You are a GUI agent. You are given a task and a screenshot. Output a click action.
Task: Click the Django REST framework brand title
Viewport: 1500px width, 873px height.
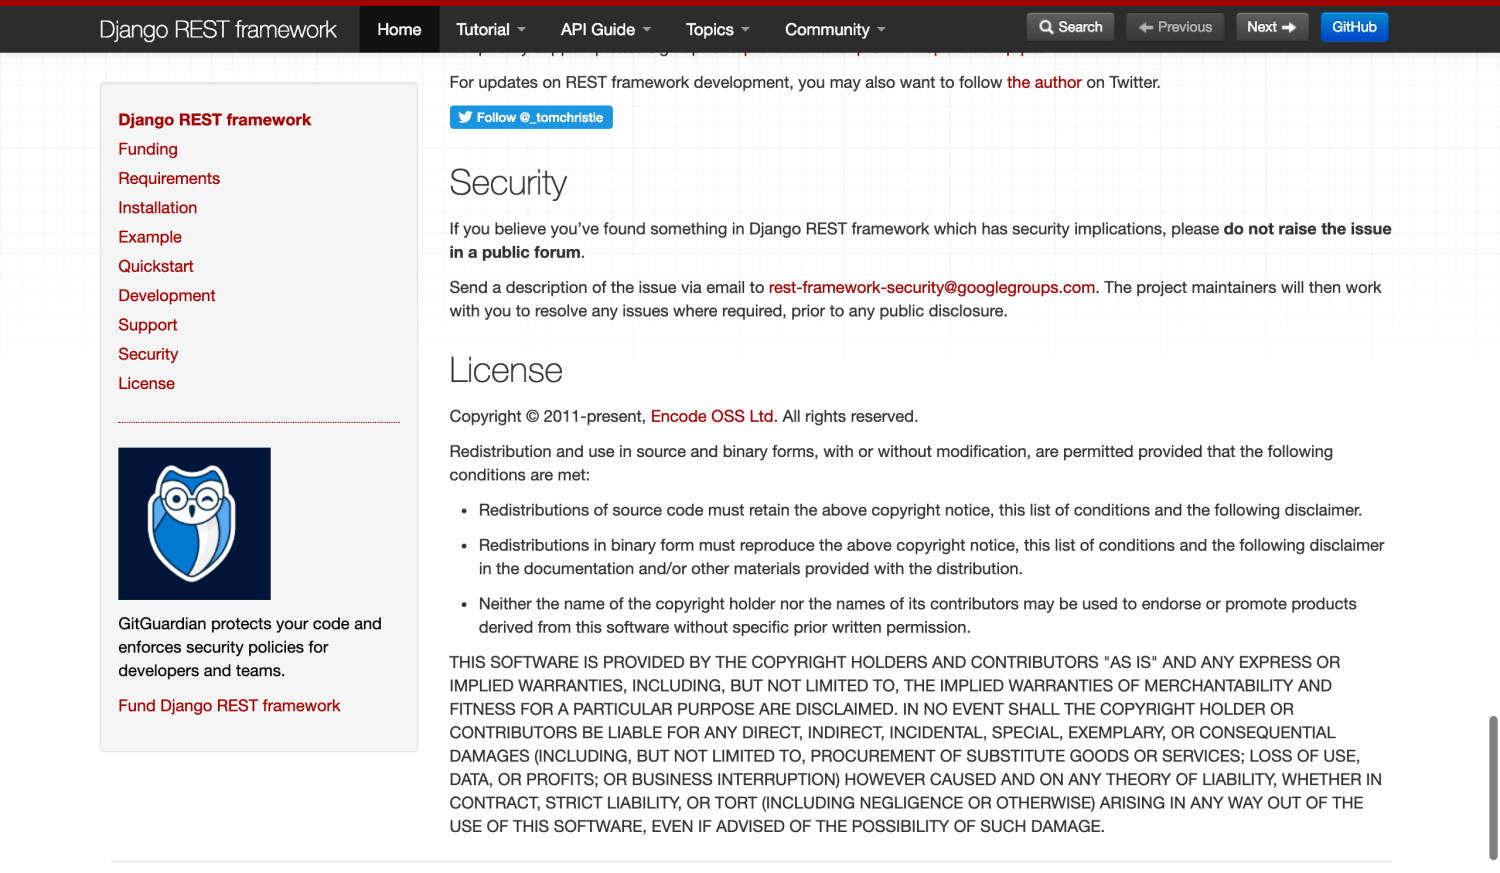(x=218, y=30)
